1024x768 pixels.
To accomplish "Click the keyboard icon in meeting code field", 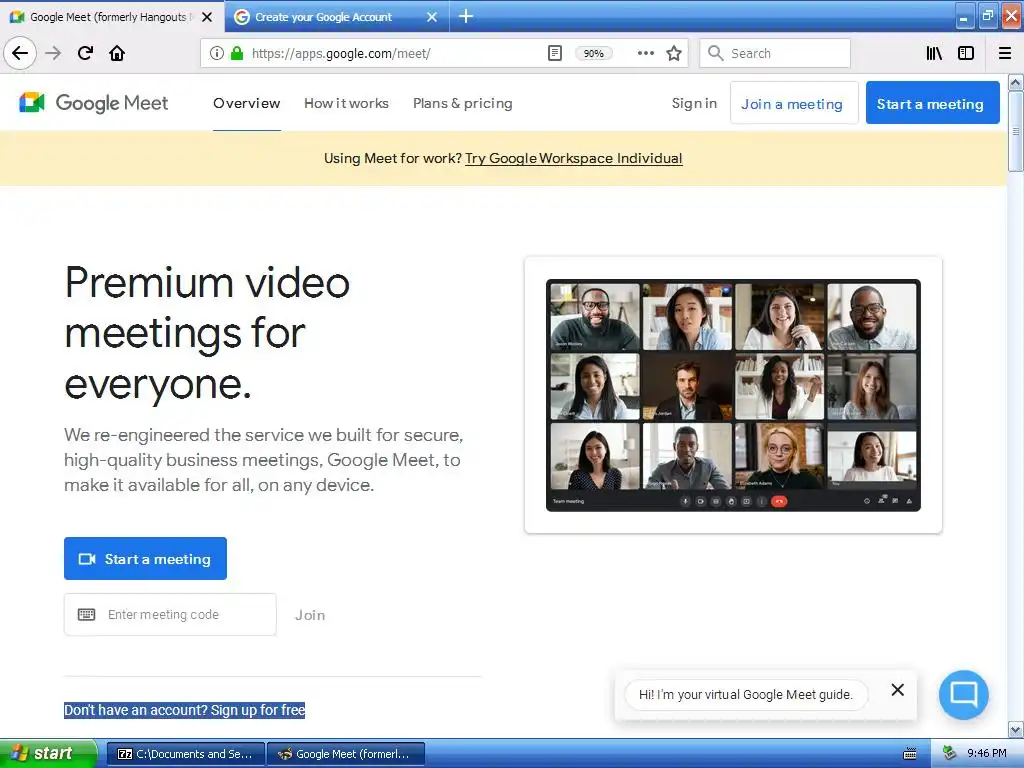I will (86, 615).
